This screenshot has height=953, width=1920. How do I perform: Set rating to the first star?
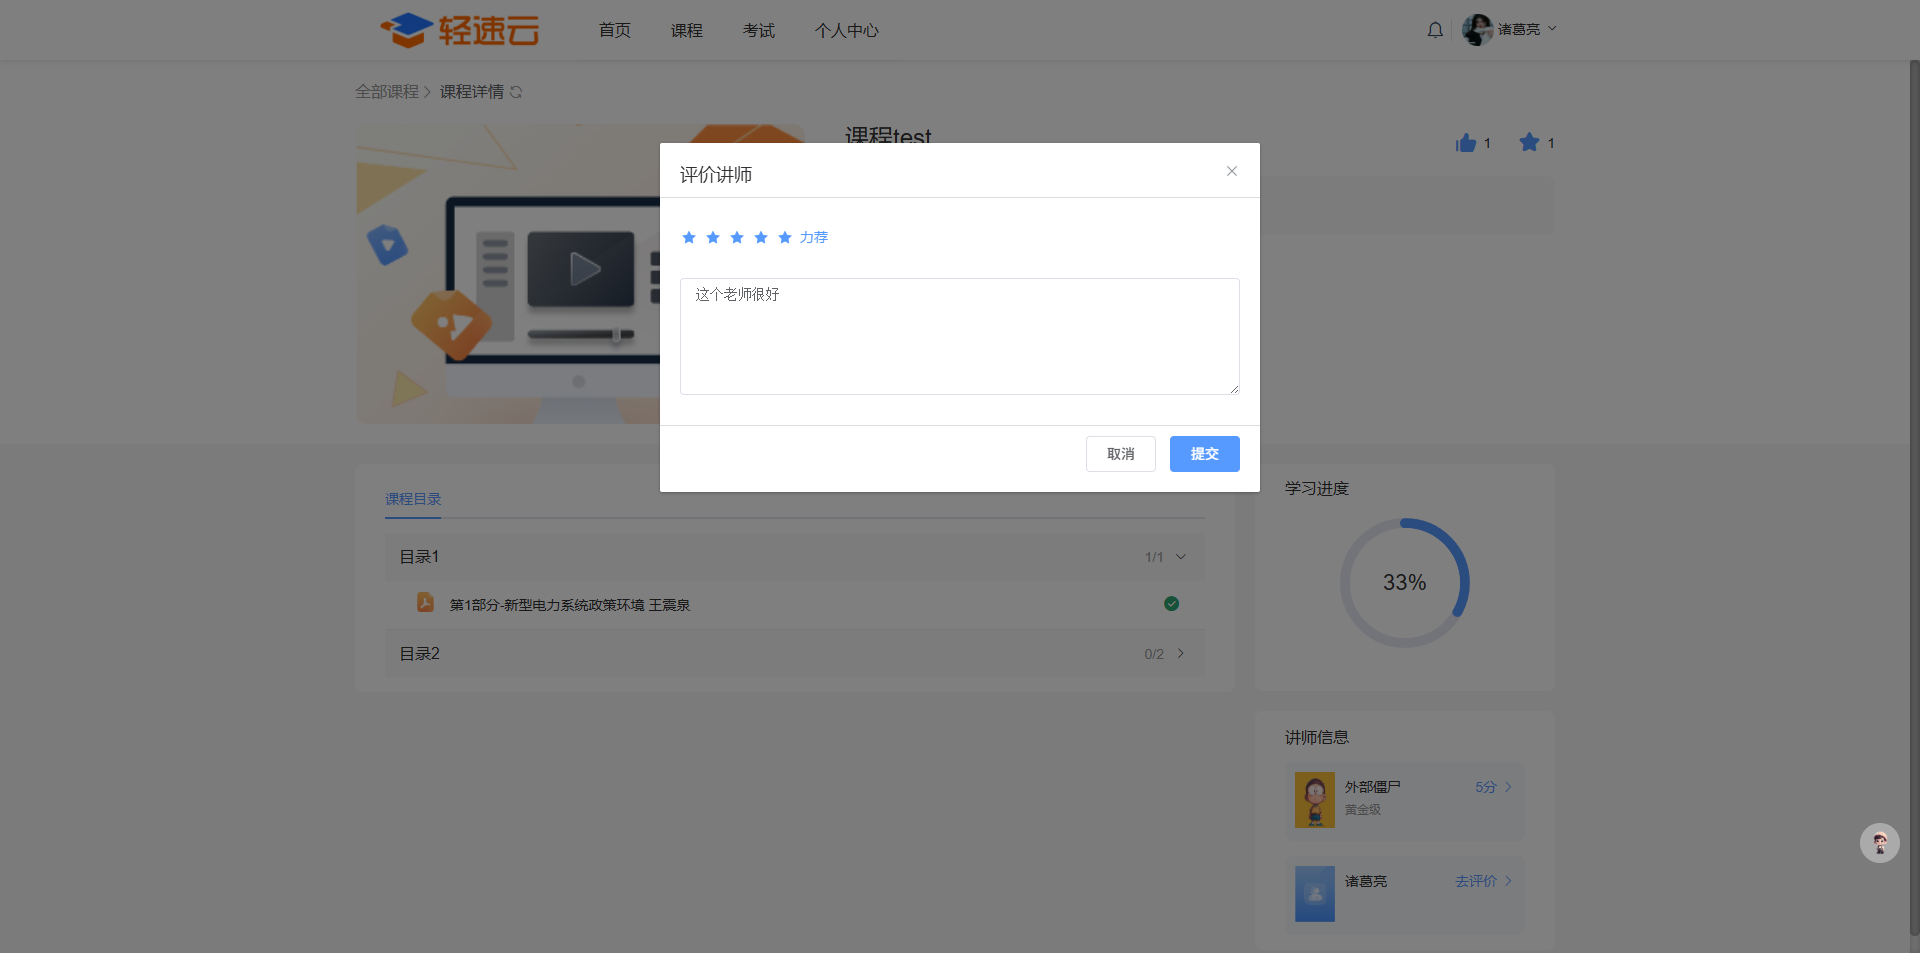tap(689, 237)
